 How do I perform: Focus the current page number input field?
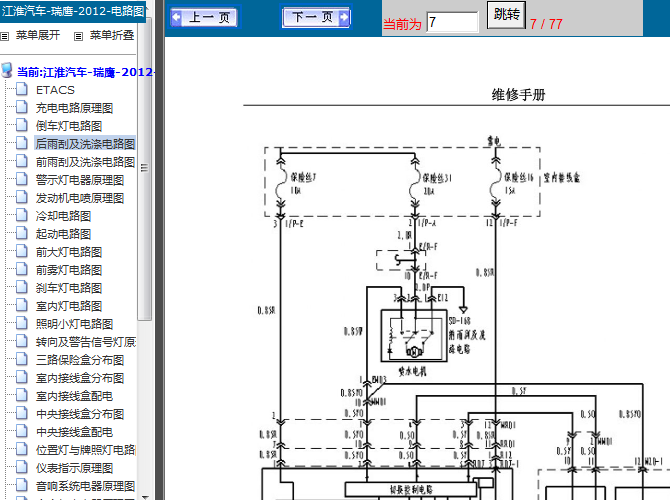pos(453,22)
